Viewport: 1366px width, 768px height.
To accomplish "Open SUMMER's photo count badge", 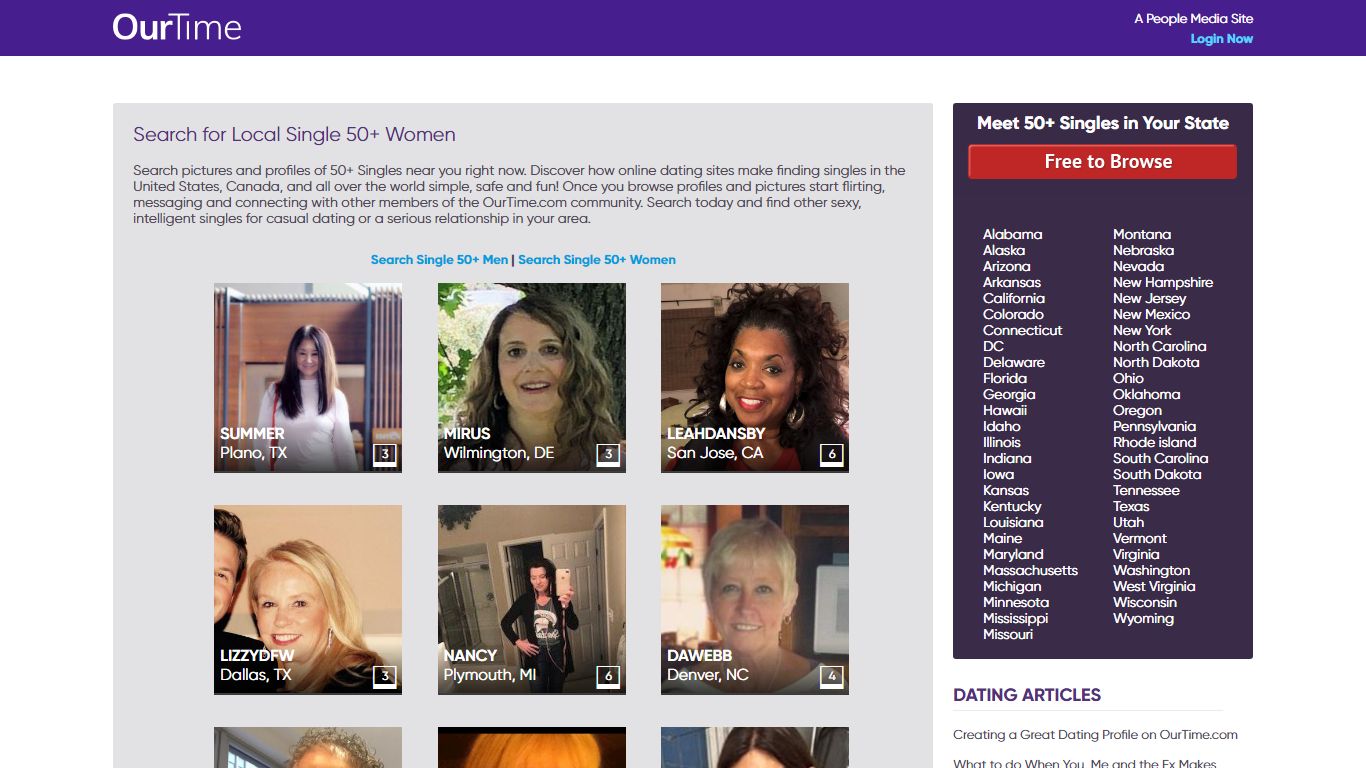I will point(385,455).
